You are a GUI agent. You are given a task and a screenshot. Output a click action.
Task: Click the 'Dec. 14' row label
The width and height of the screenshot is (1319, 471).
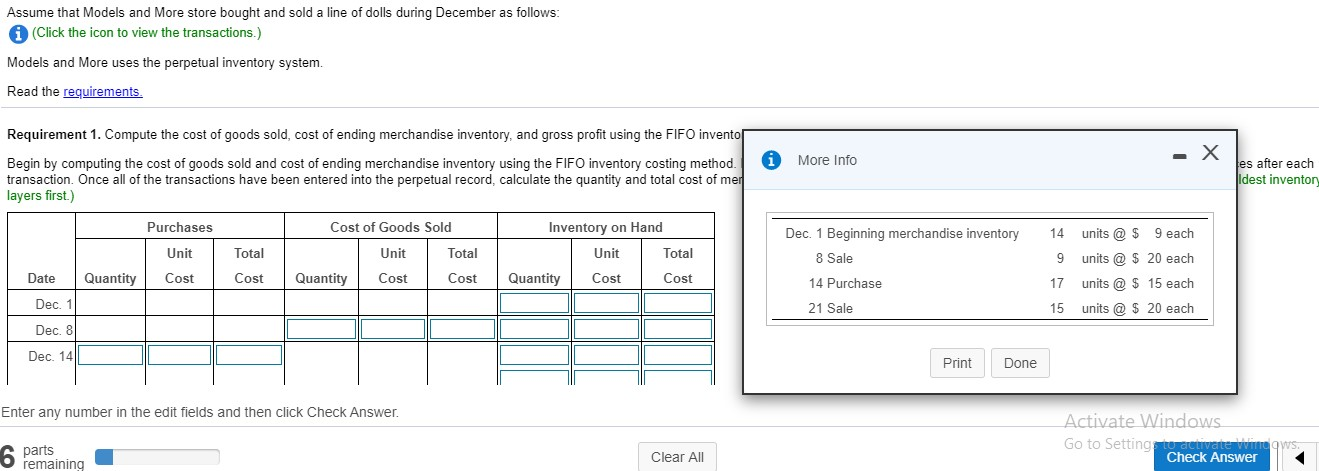tap(51, 356)
